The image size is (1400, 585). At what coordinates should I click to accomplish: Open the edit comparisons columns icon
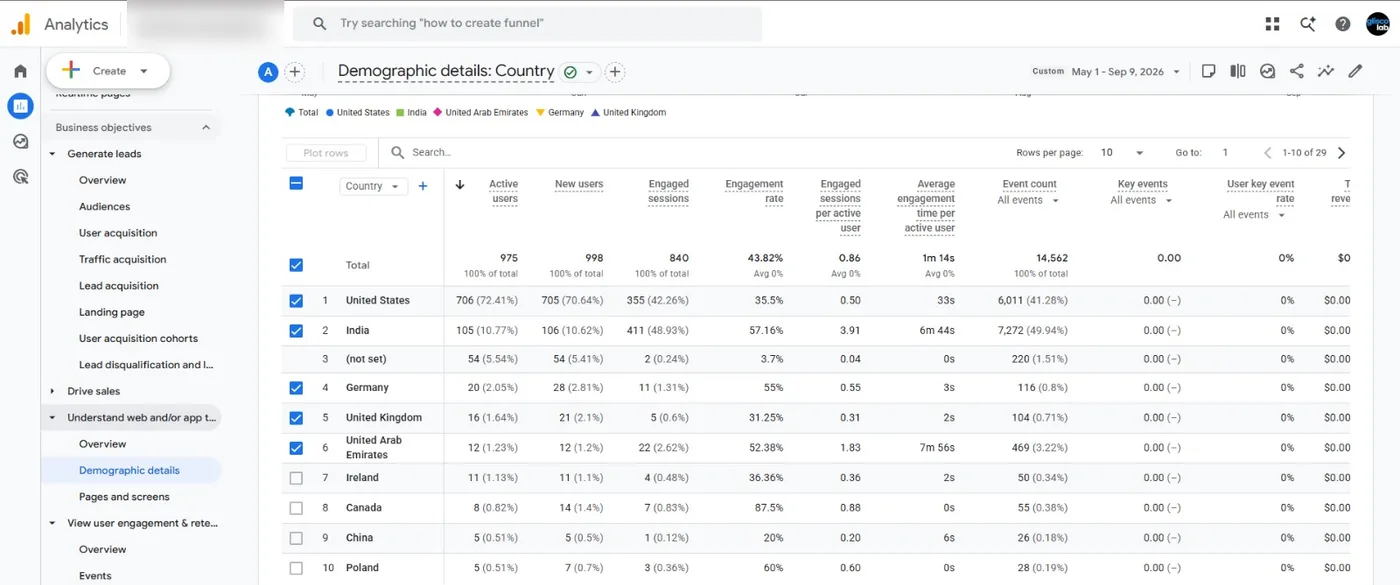(x=1238, y=71)
